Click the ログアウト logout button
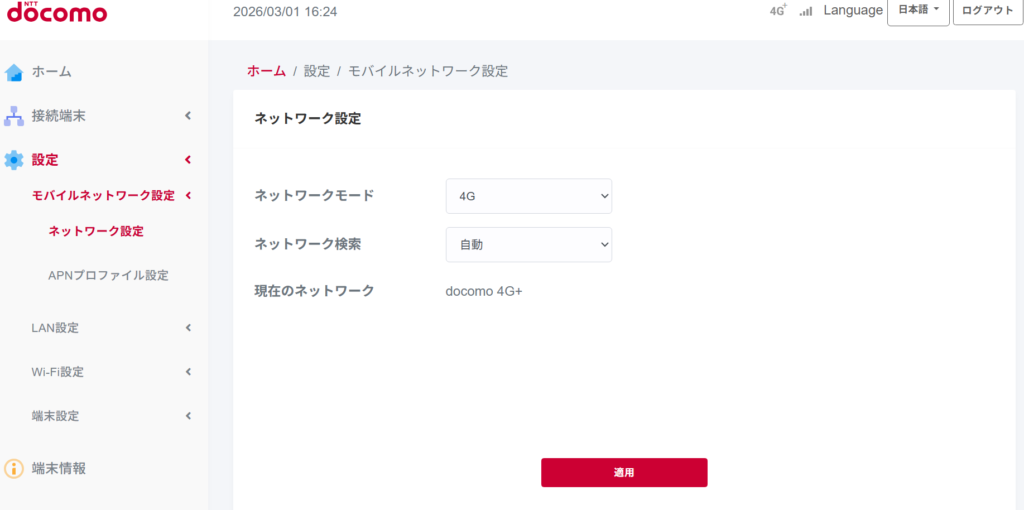This screenshot has height=510, width=1024. [987, 11]
